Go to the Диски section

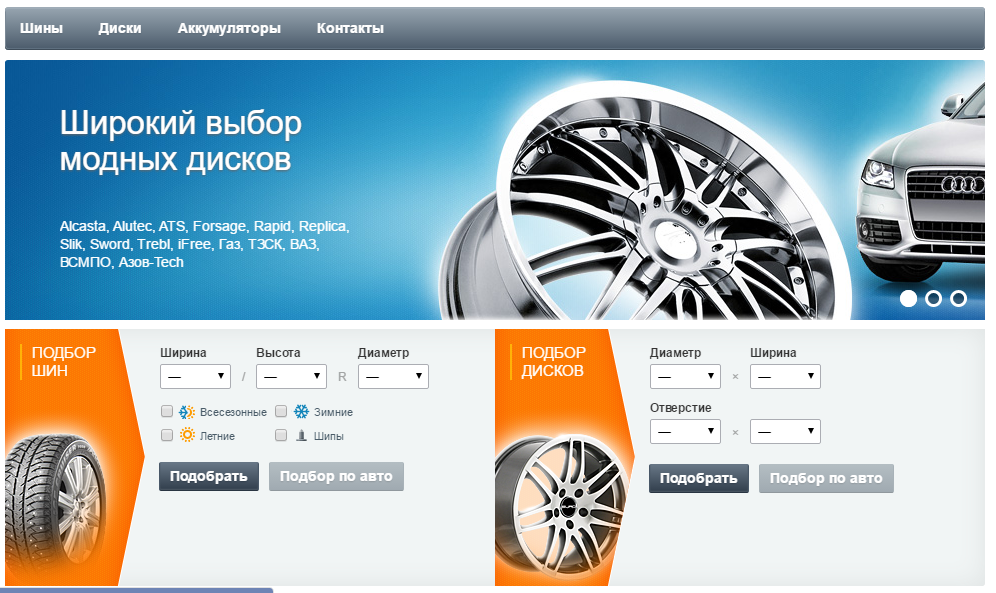point(120,29)
